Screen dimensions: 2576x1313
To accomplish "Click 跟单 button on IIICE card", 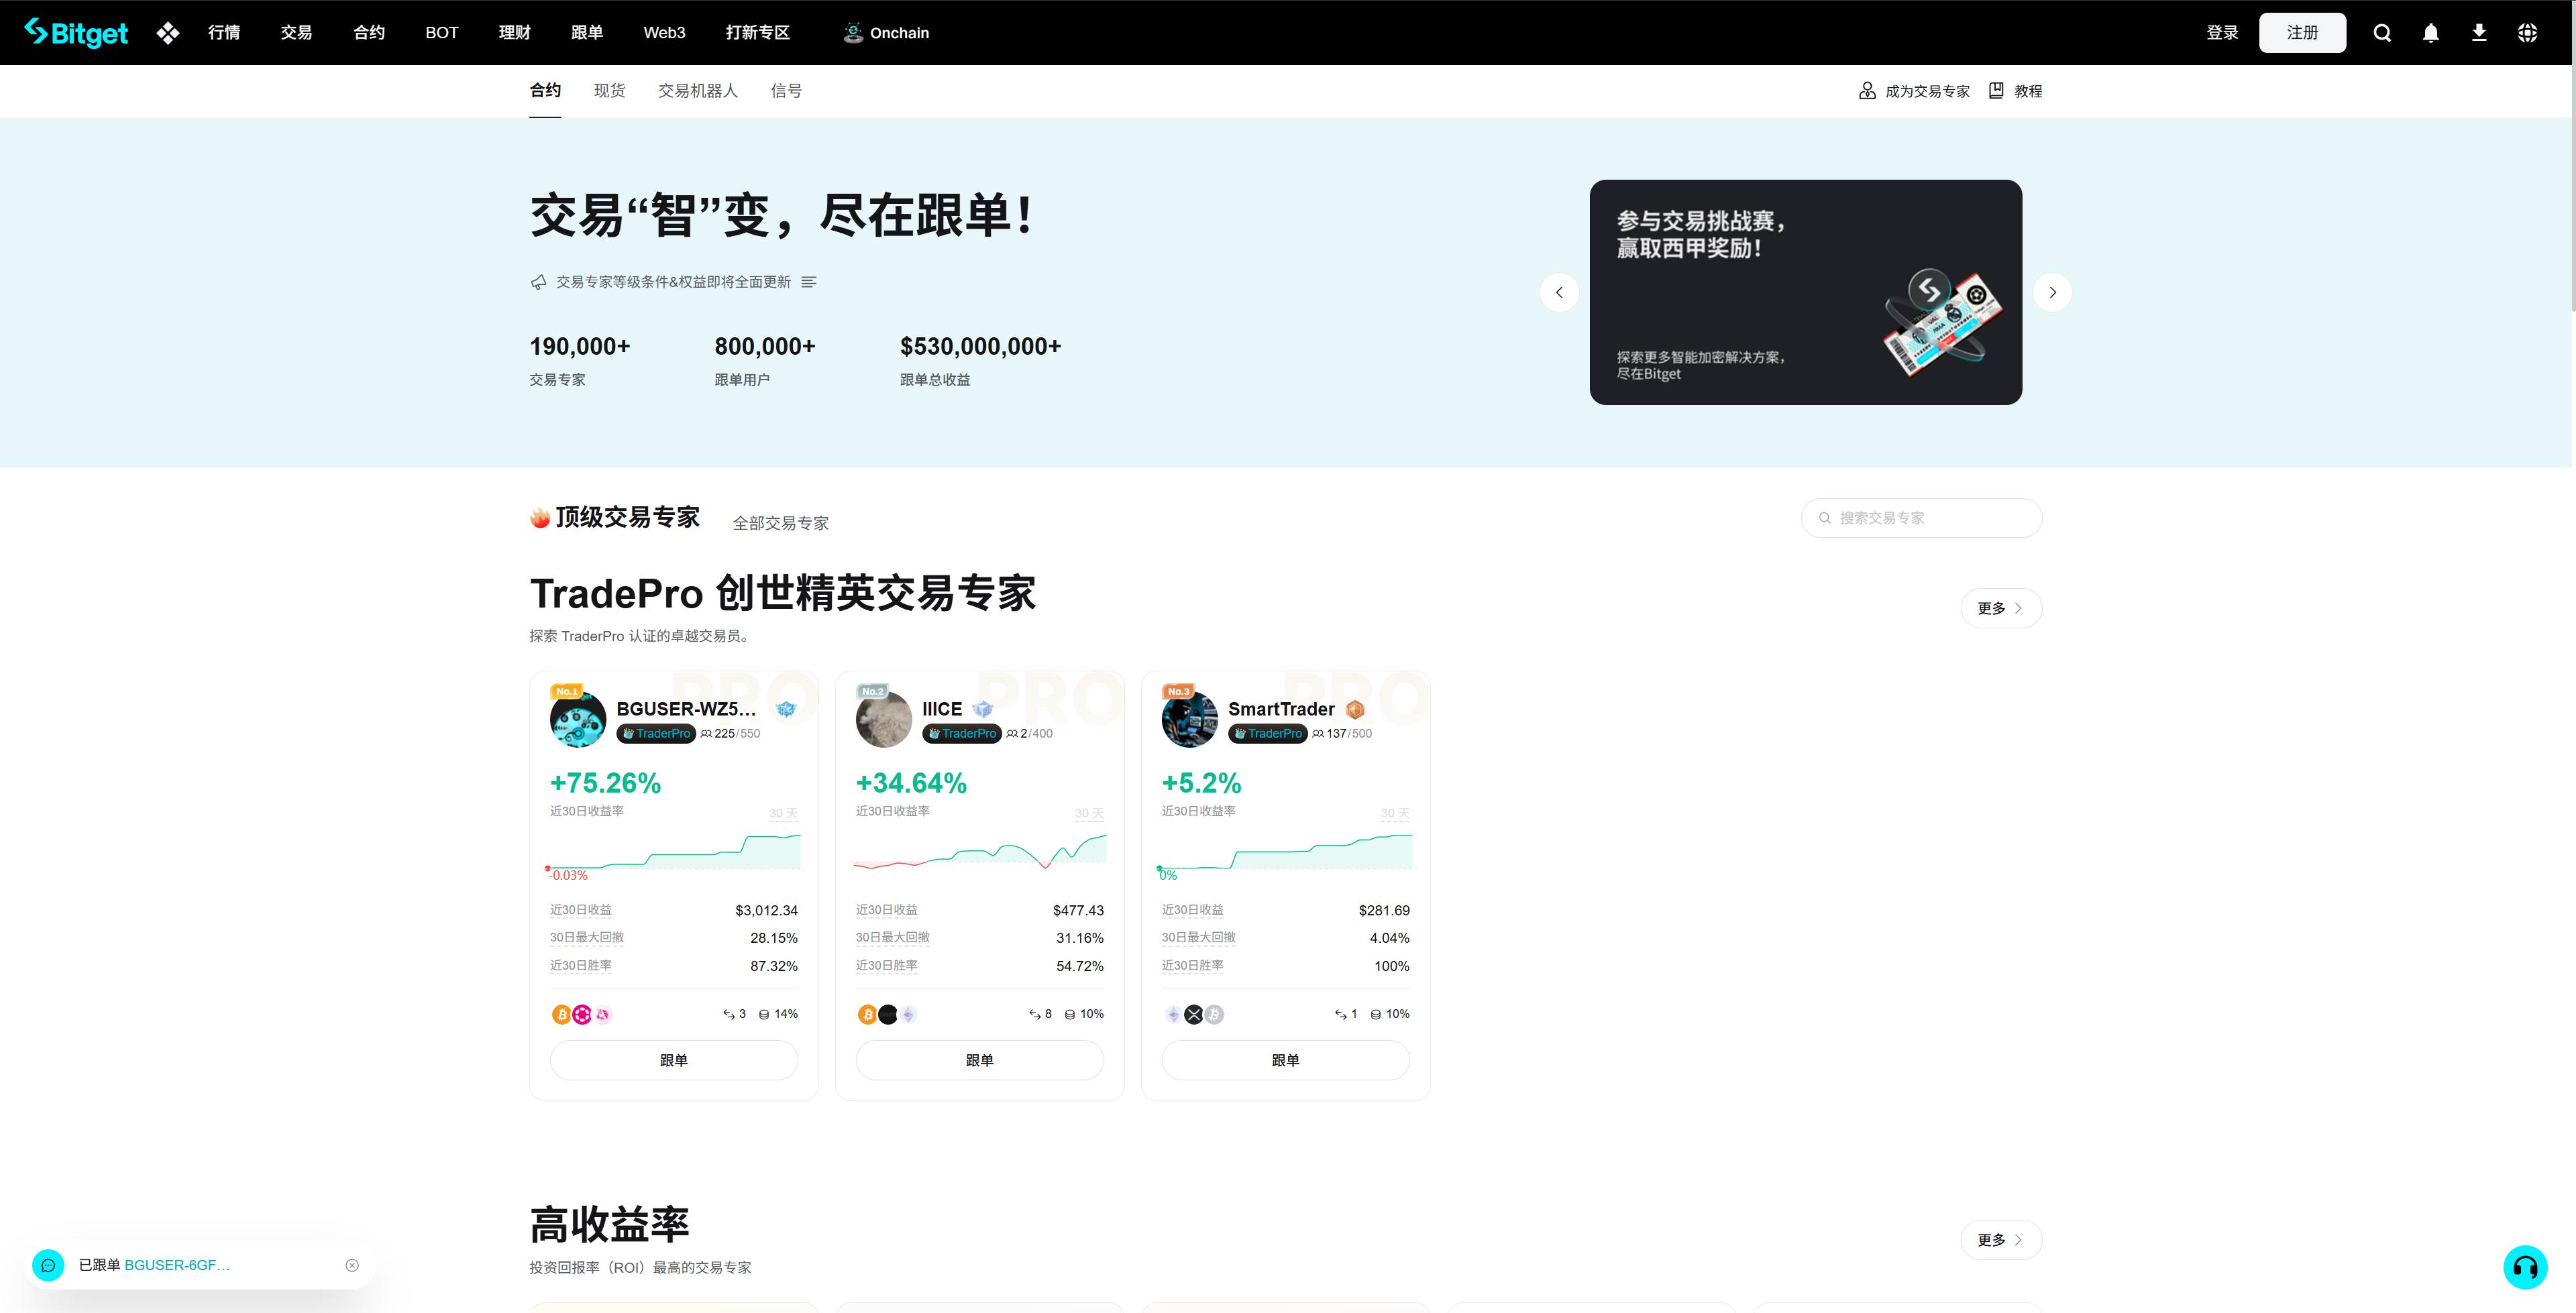I will (x=979, y=1060).
